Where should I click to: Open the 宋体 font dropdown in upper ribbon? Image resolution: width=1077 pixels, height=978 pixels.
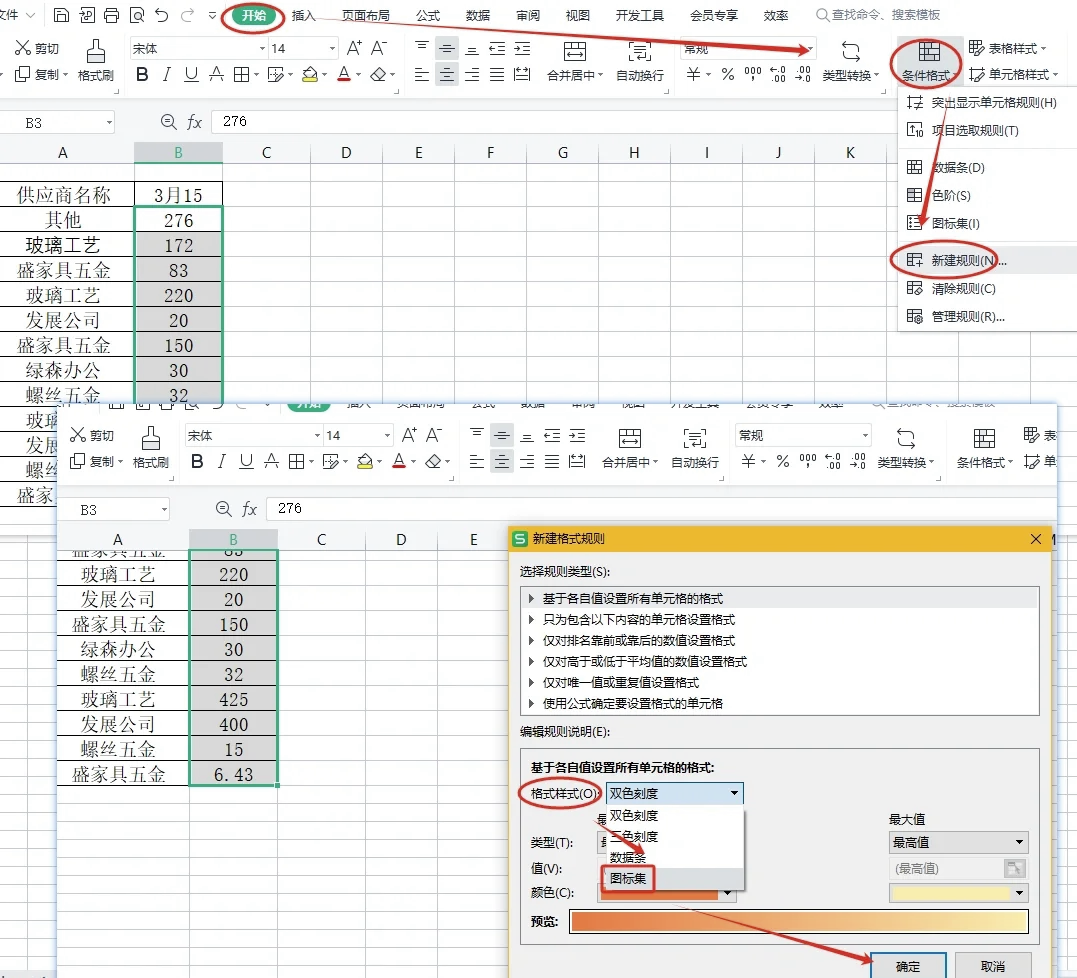point(262,48)
